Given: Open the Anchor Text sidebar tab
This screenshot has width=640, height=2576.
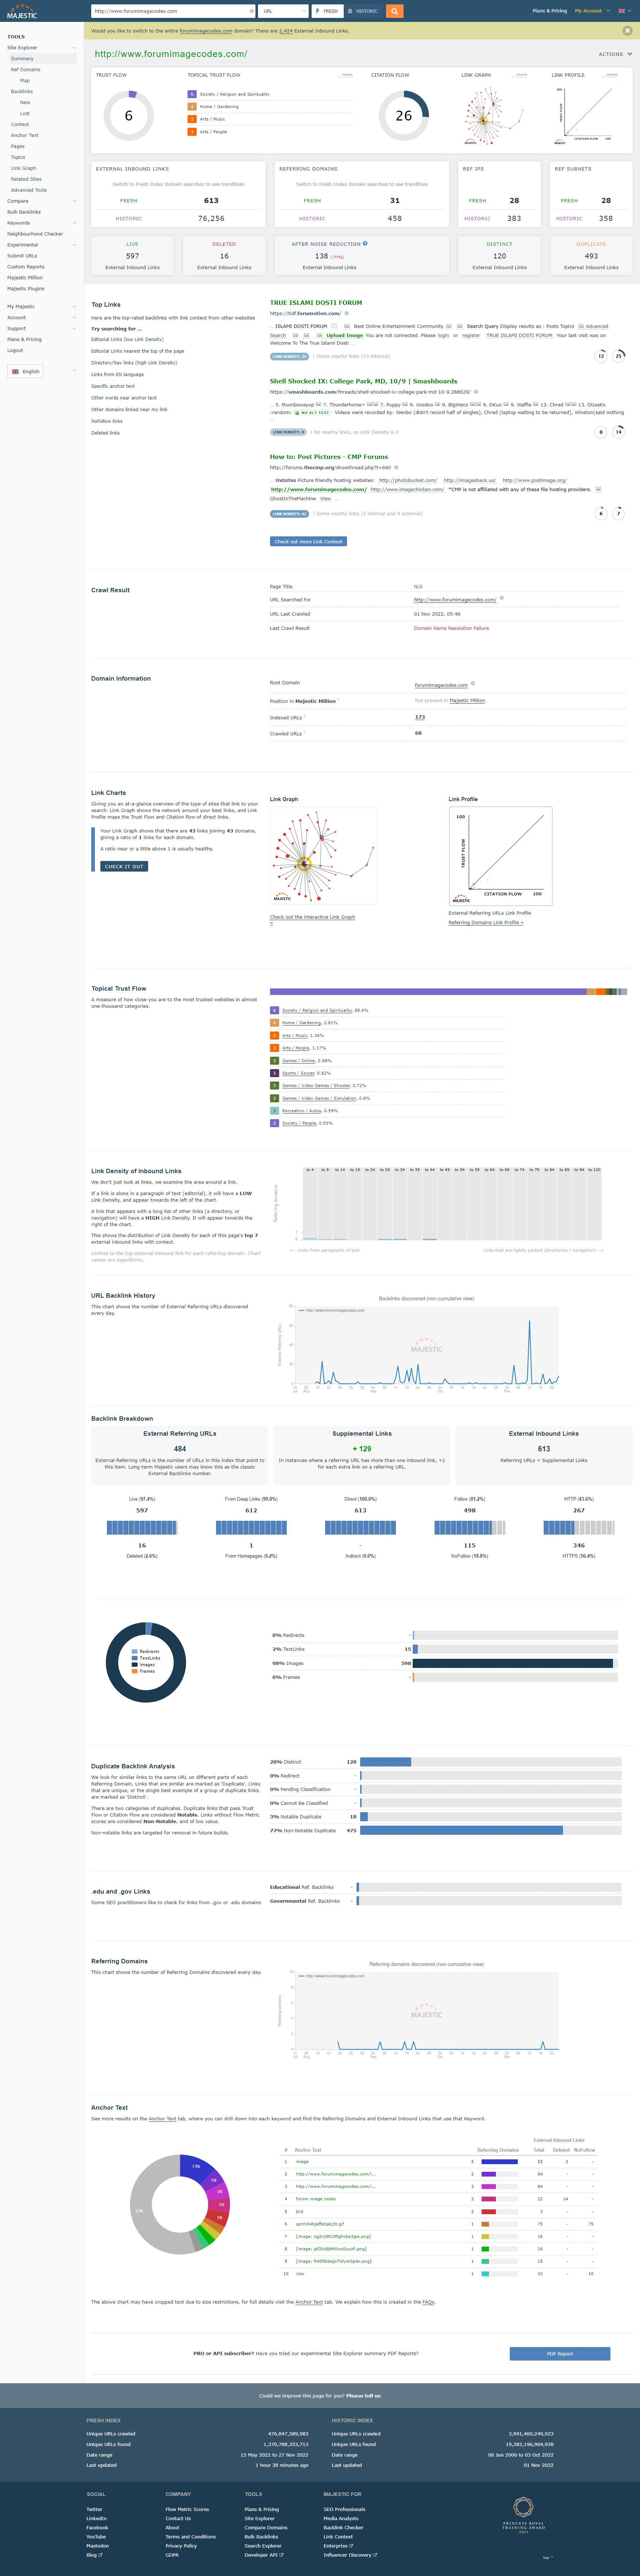Looking at the screenshot, I should tap(25, 135).
